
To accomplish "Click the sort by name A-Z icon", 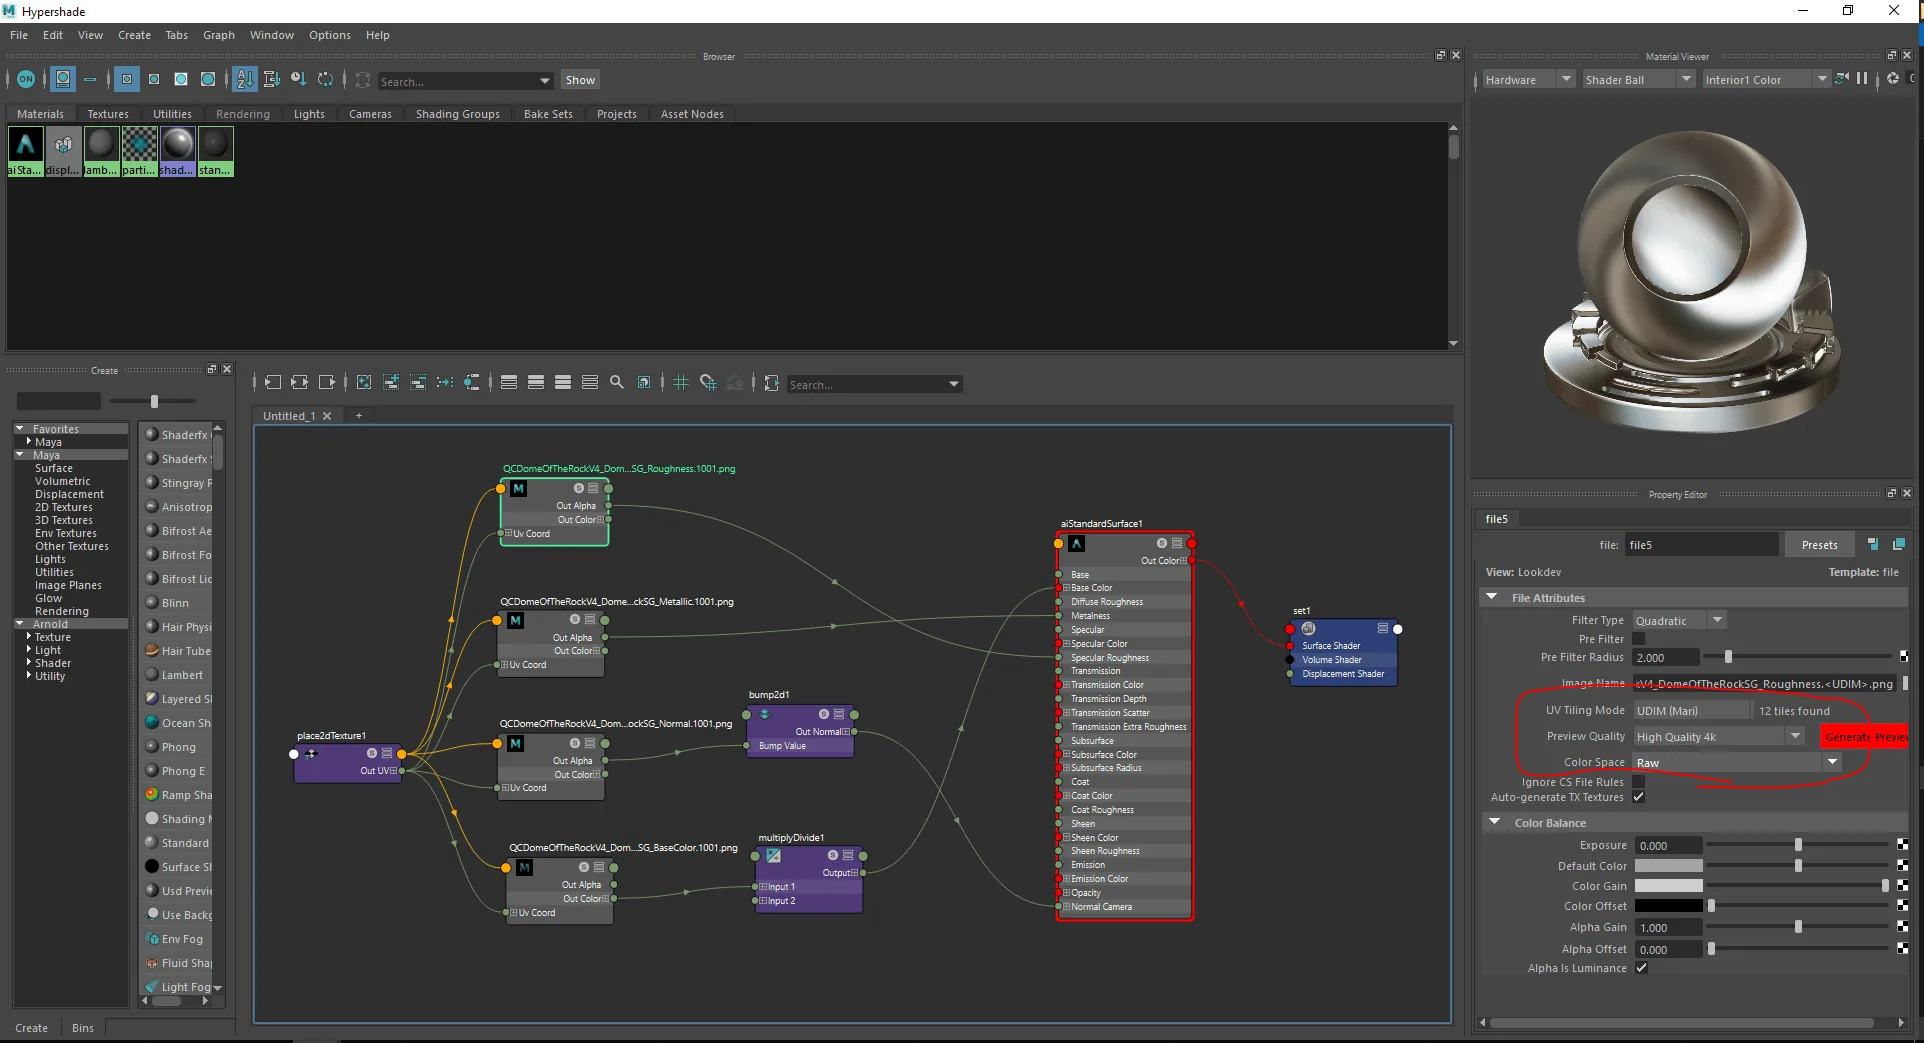I will pyautogui.click(x=245, y=79).
